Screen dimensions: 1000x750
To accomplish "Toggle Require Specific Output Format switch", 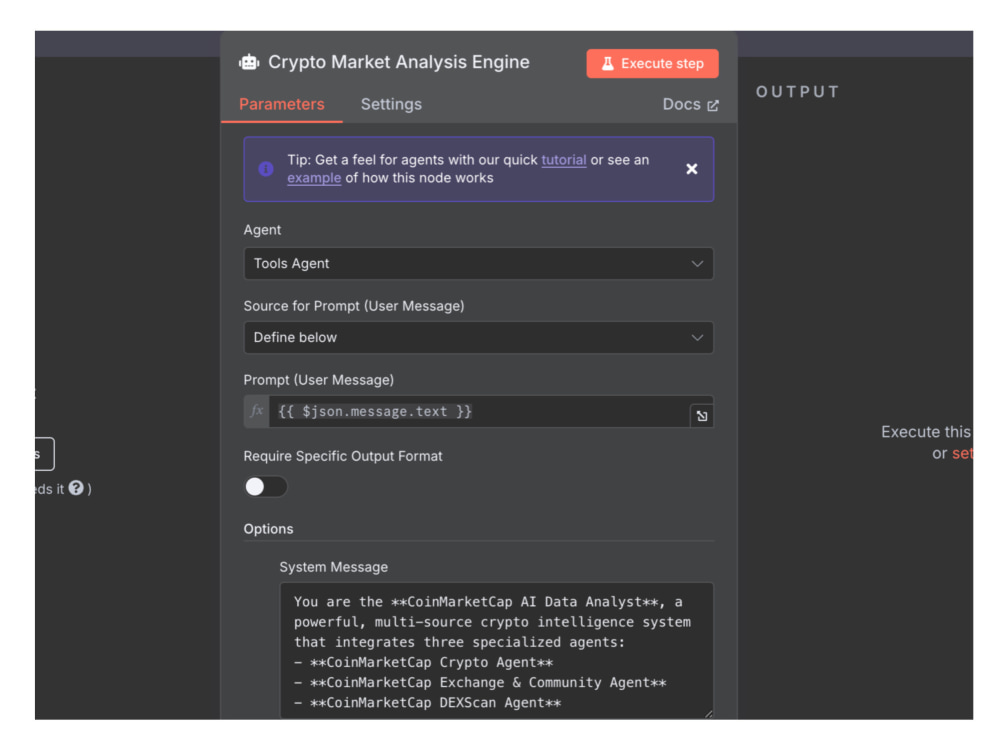I will (265, 487).
